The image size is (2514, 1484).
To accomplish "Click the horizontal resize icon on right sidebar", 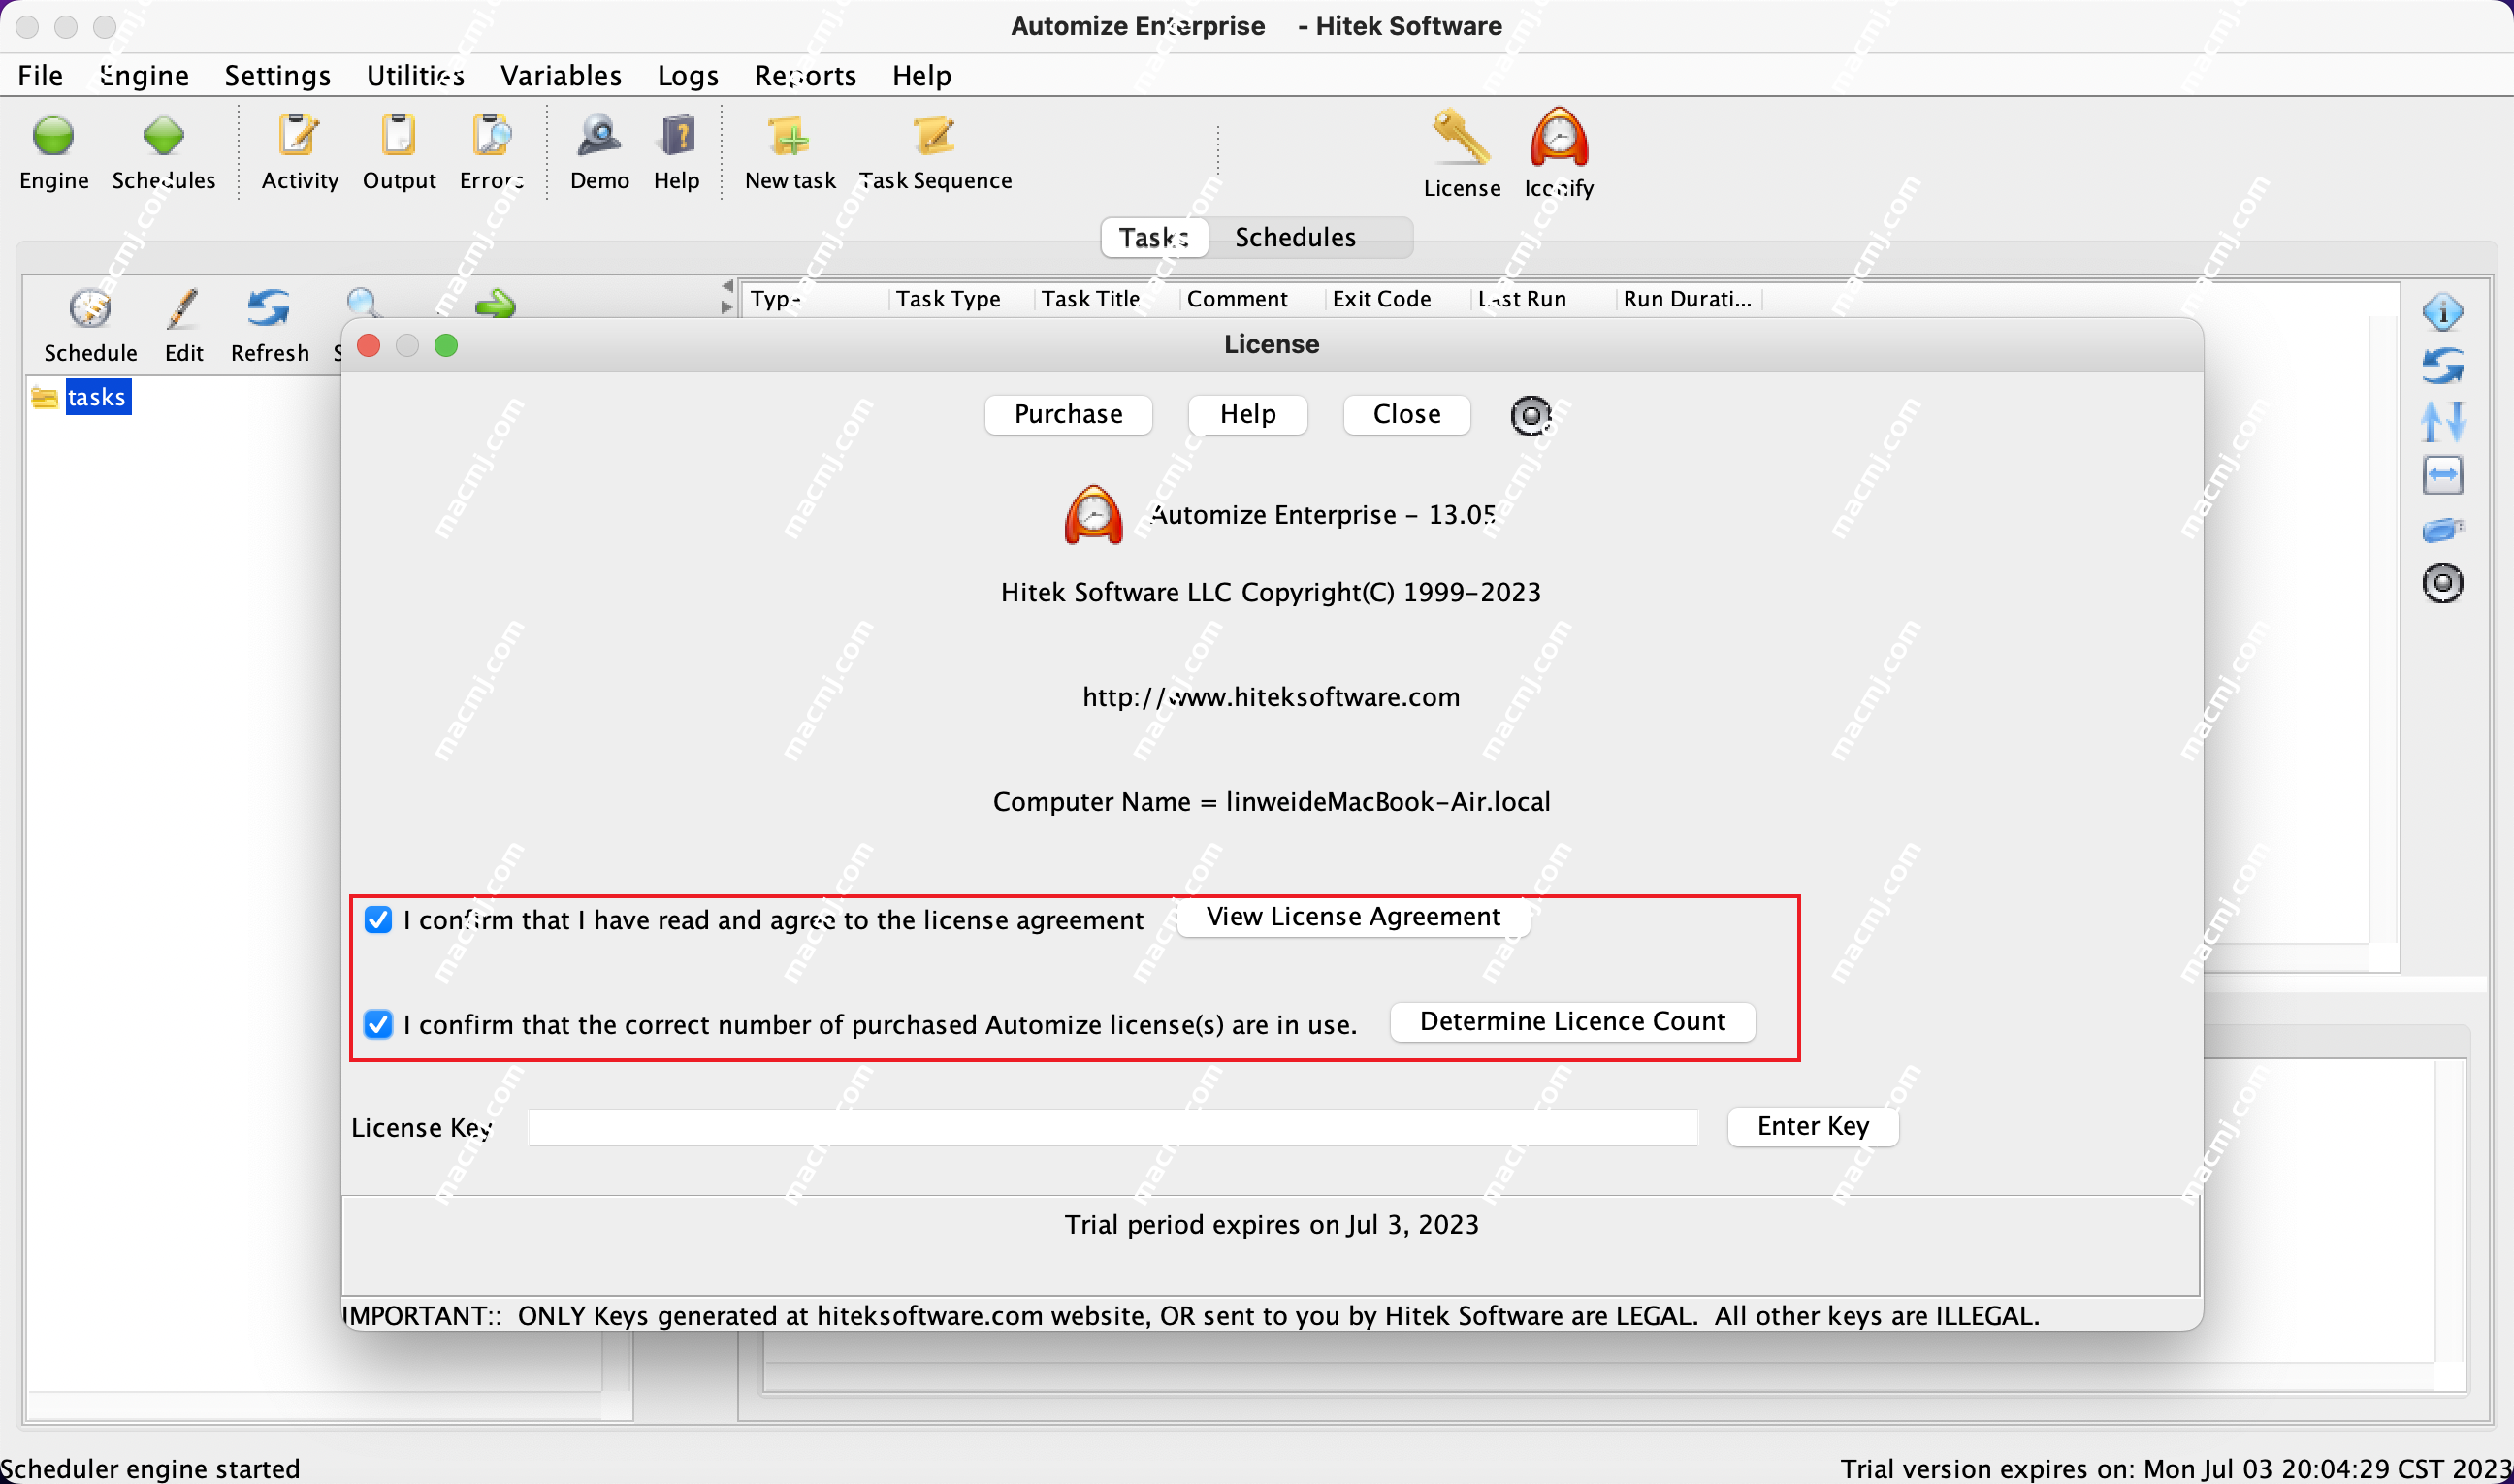I will 2442,475.
